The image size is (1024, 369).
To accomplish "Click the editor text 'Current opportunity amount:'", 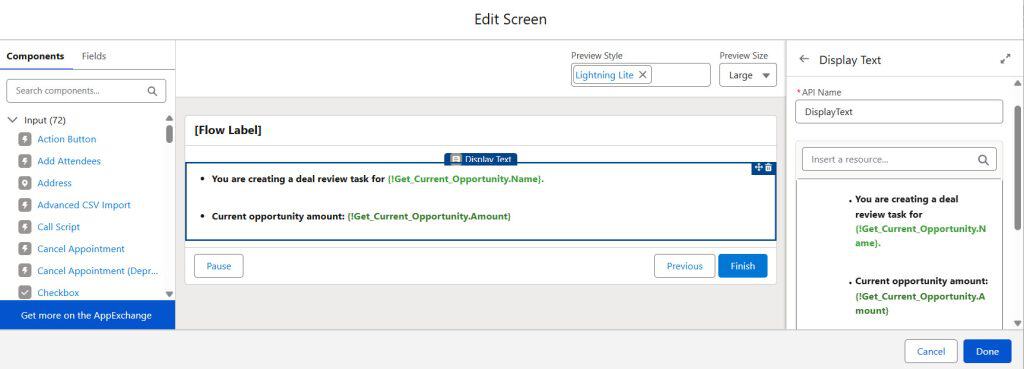I will [x=921, y=281].
